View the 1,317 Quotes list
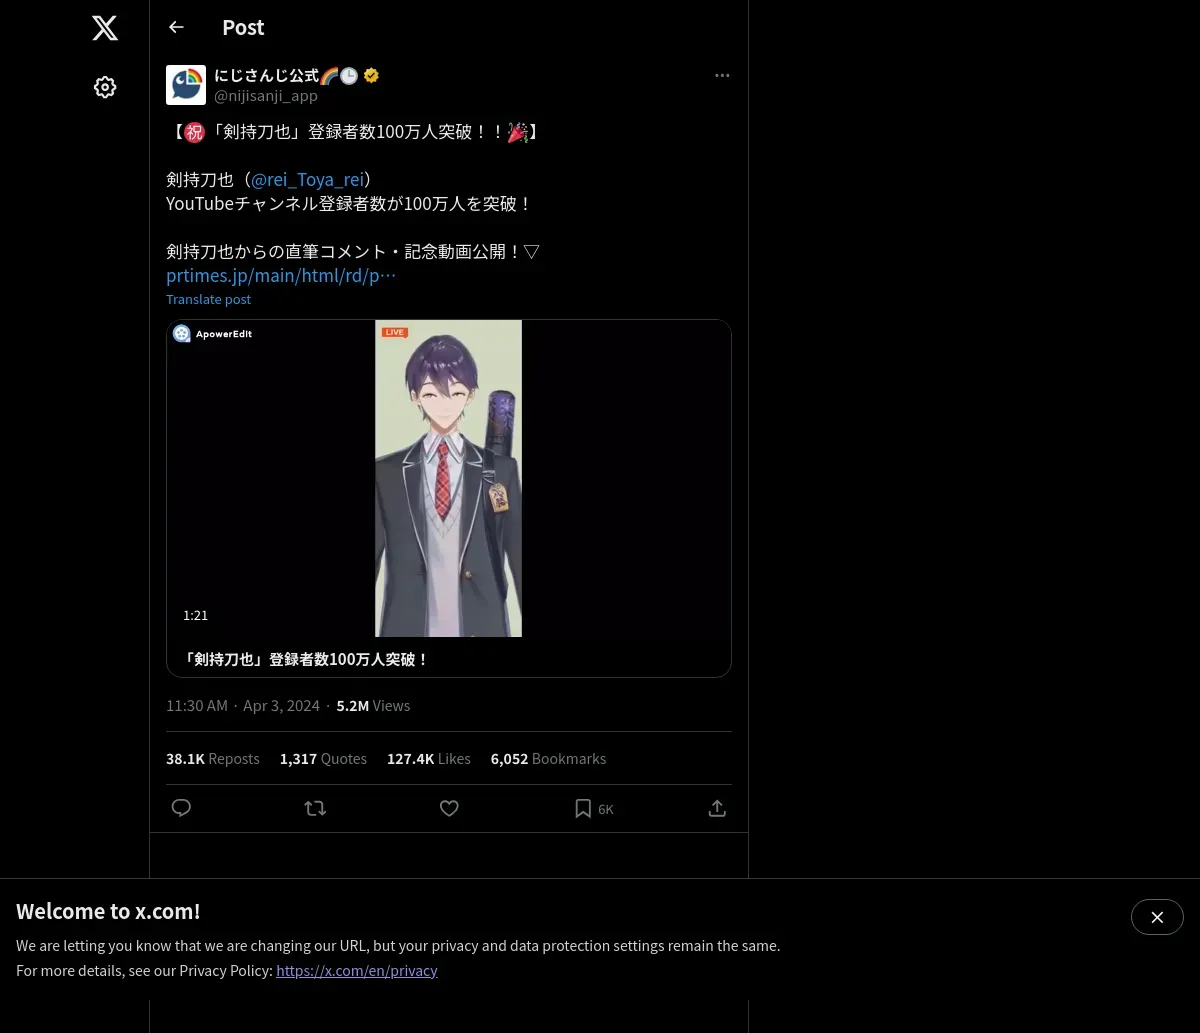Viewport: 1200px width, 1033px height. [x=323, y=759]
